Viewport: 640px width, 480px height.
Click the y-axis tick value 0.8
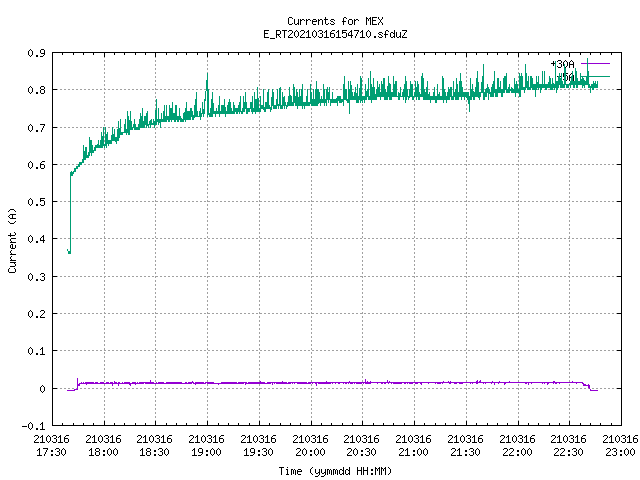pos(37,90)
